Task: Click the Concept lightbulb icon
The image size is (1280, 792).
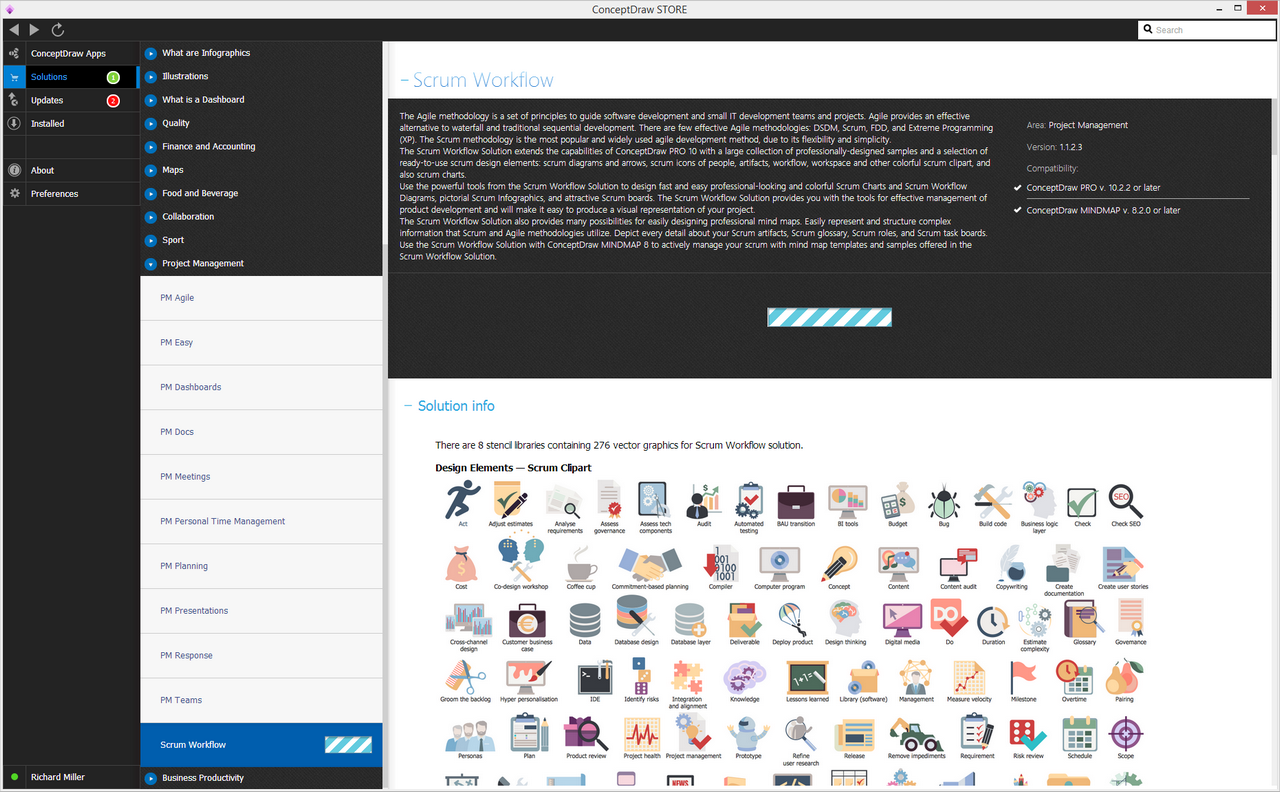Action: point(839,563)
